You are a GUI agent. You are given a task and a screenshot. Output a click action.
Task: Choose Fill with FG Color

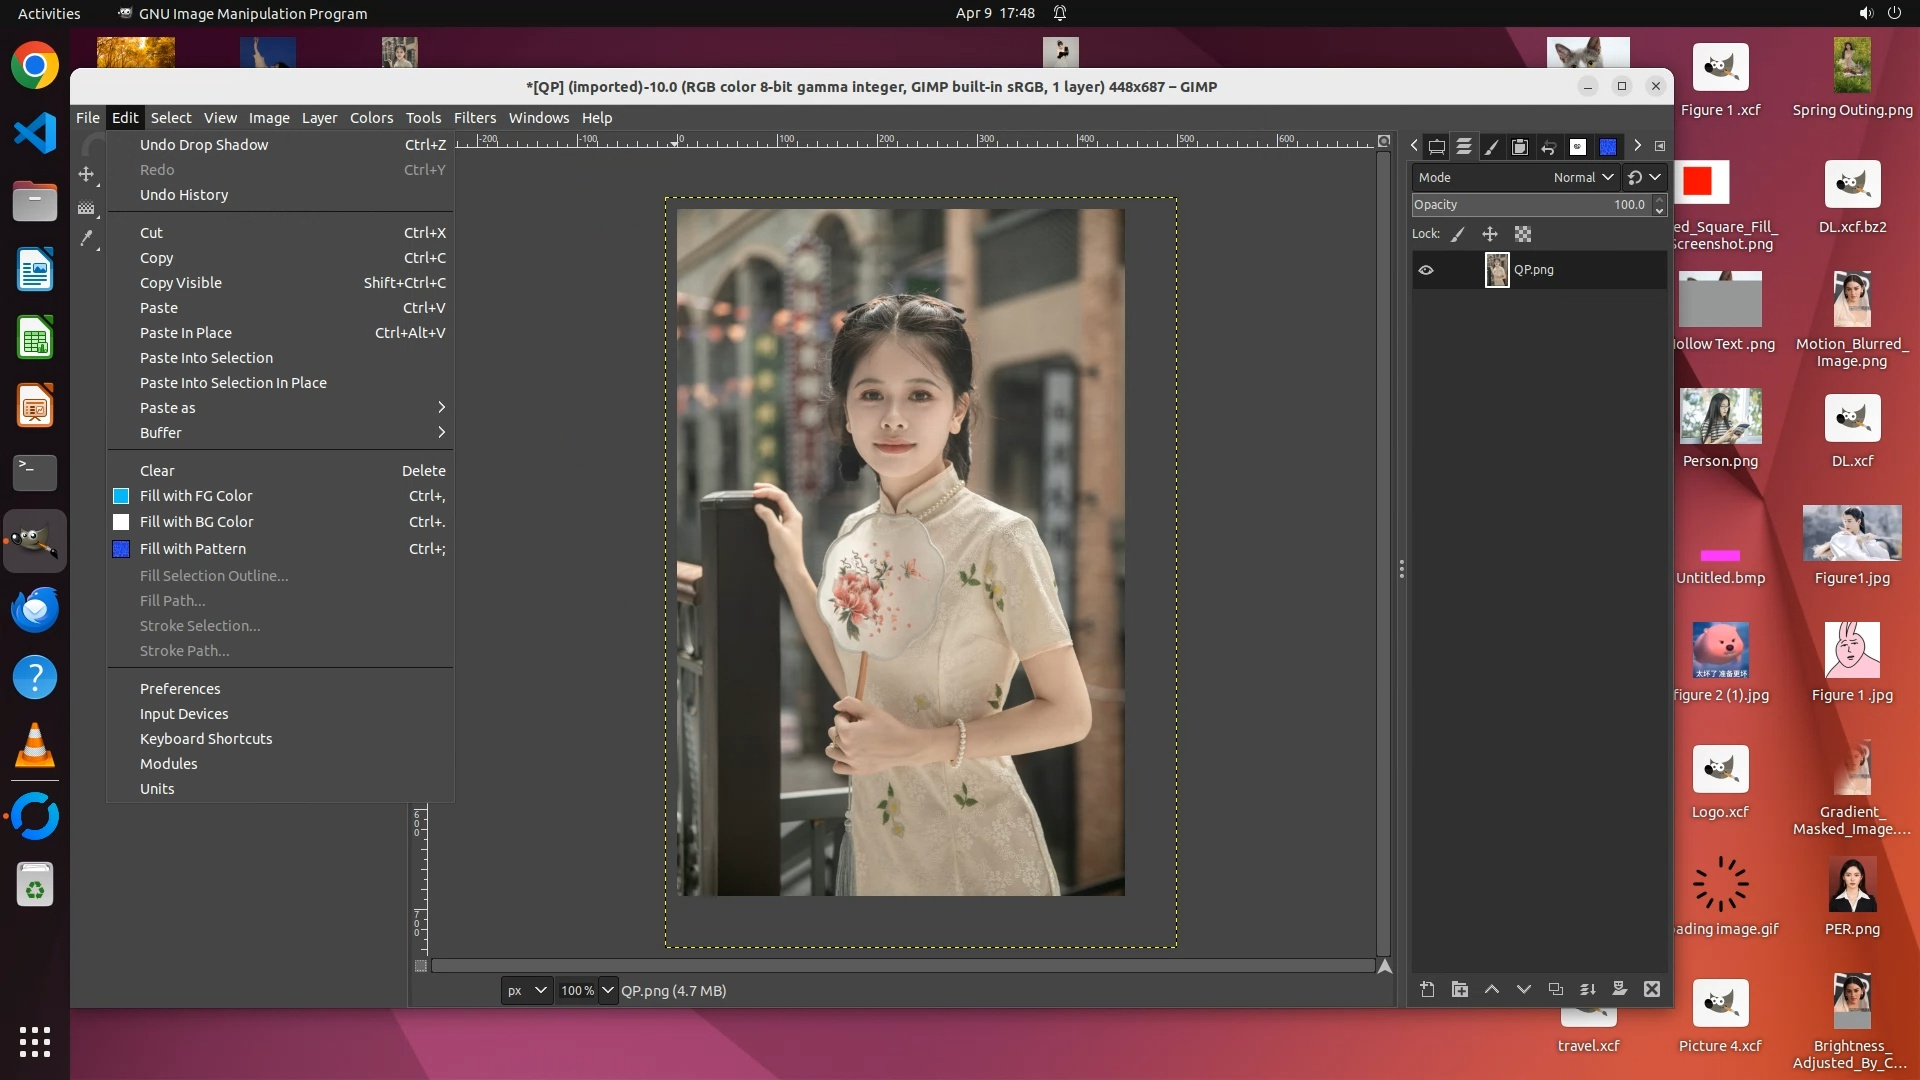196,496
